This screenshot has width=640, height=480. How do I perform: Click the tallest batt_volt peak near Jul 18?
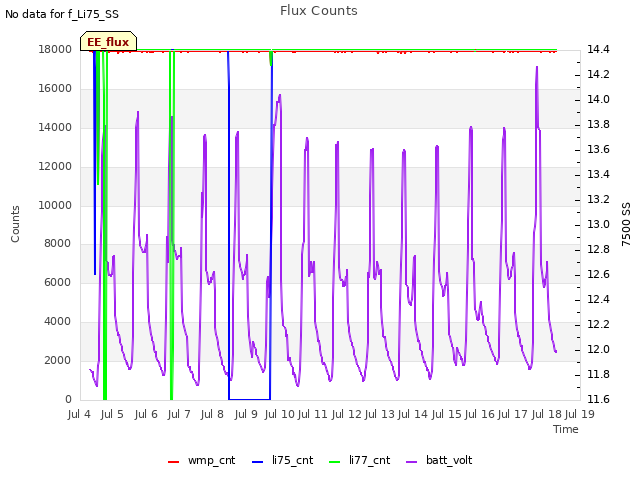click(537, 67)
